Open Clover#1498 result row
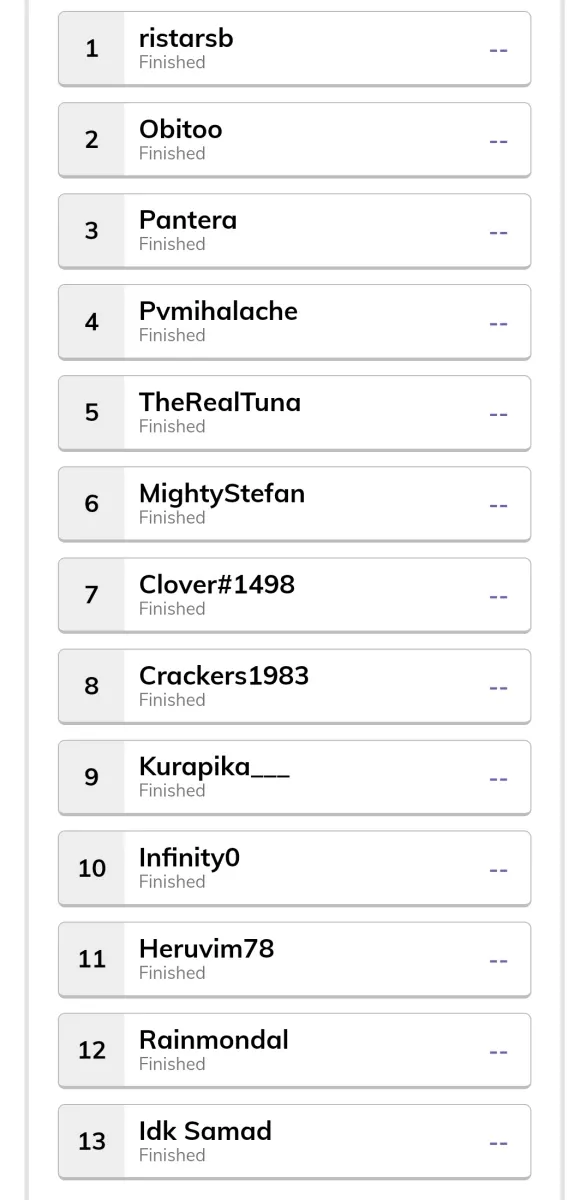The image size is (580, 1200). [294, 595]
